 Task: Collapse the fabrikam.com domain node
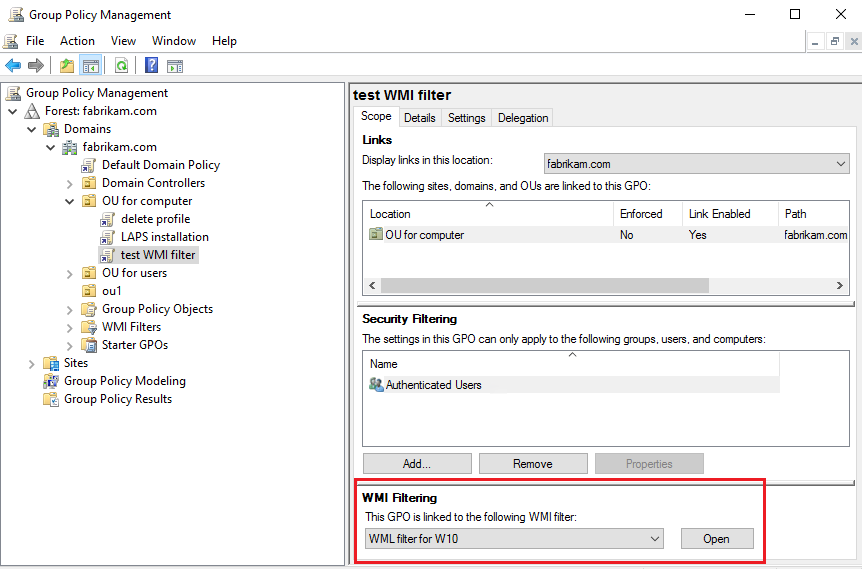tap(50, 147)
